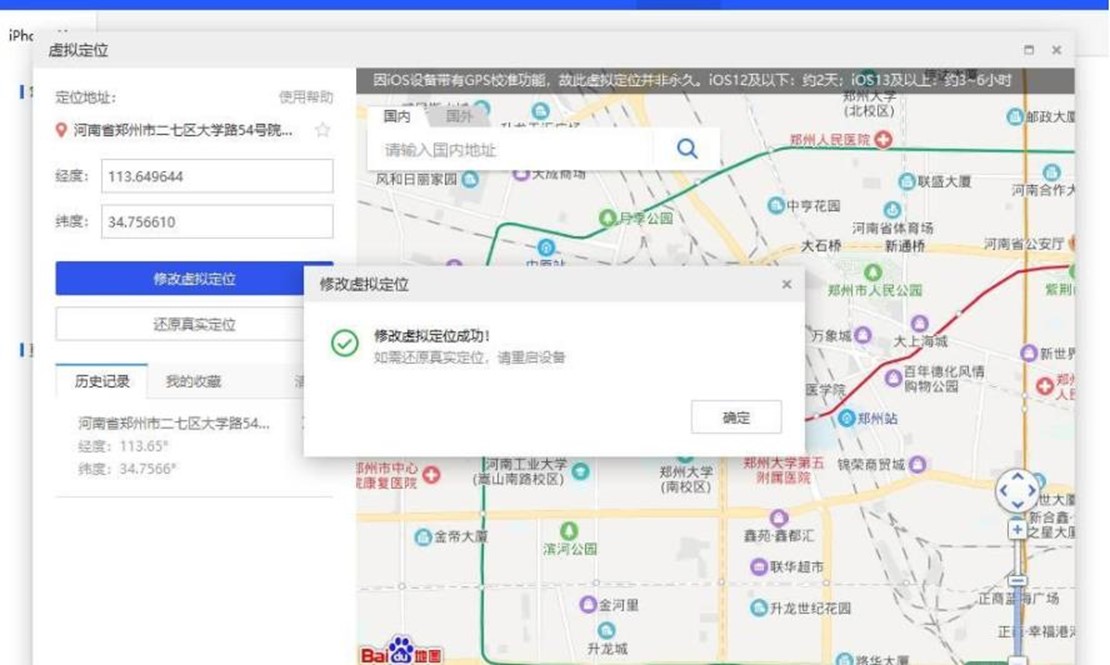
Task: Close the 虚拟定位 window
Action: 1056,50
